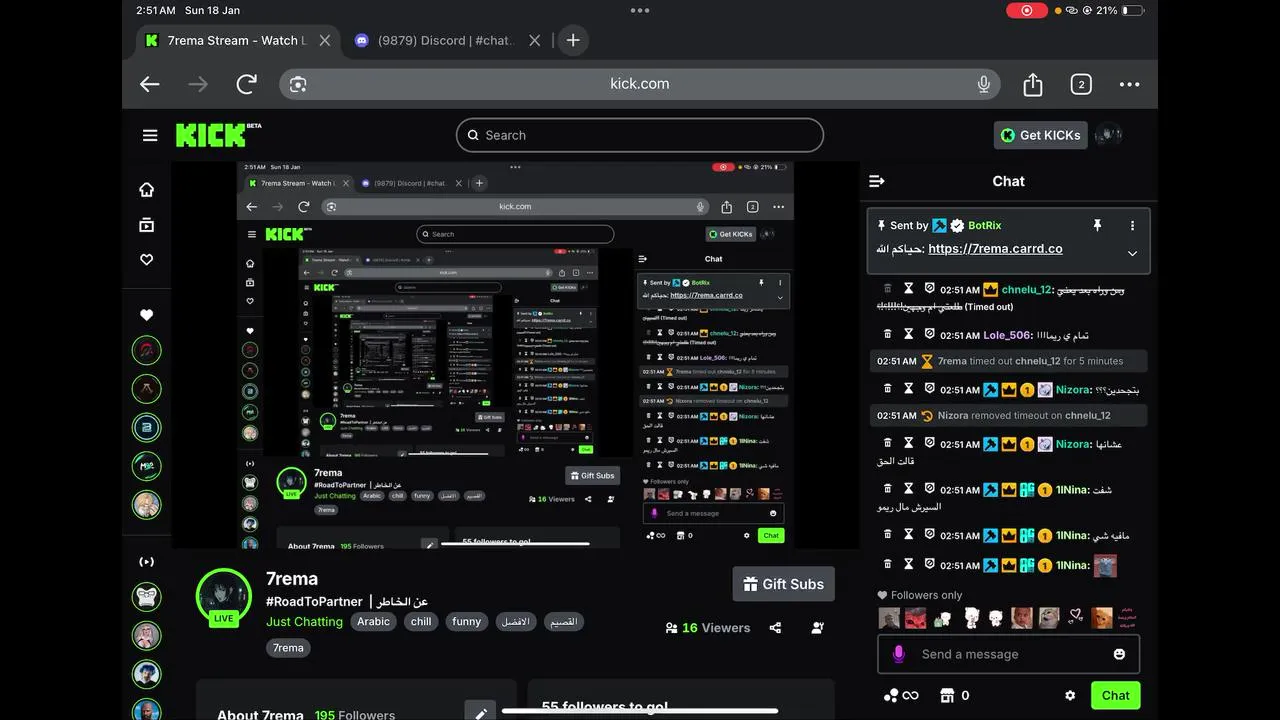Delete chnelu_12's message with trash icon
The height and width of the screenshot is (720, 1280).
click(887, 289)
